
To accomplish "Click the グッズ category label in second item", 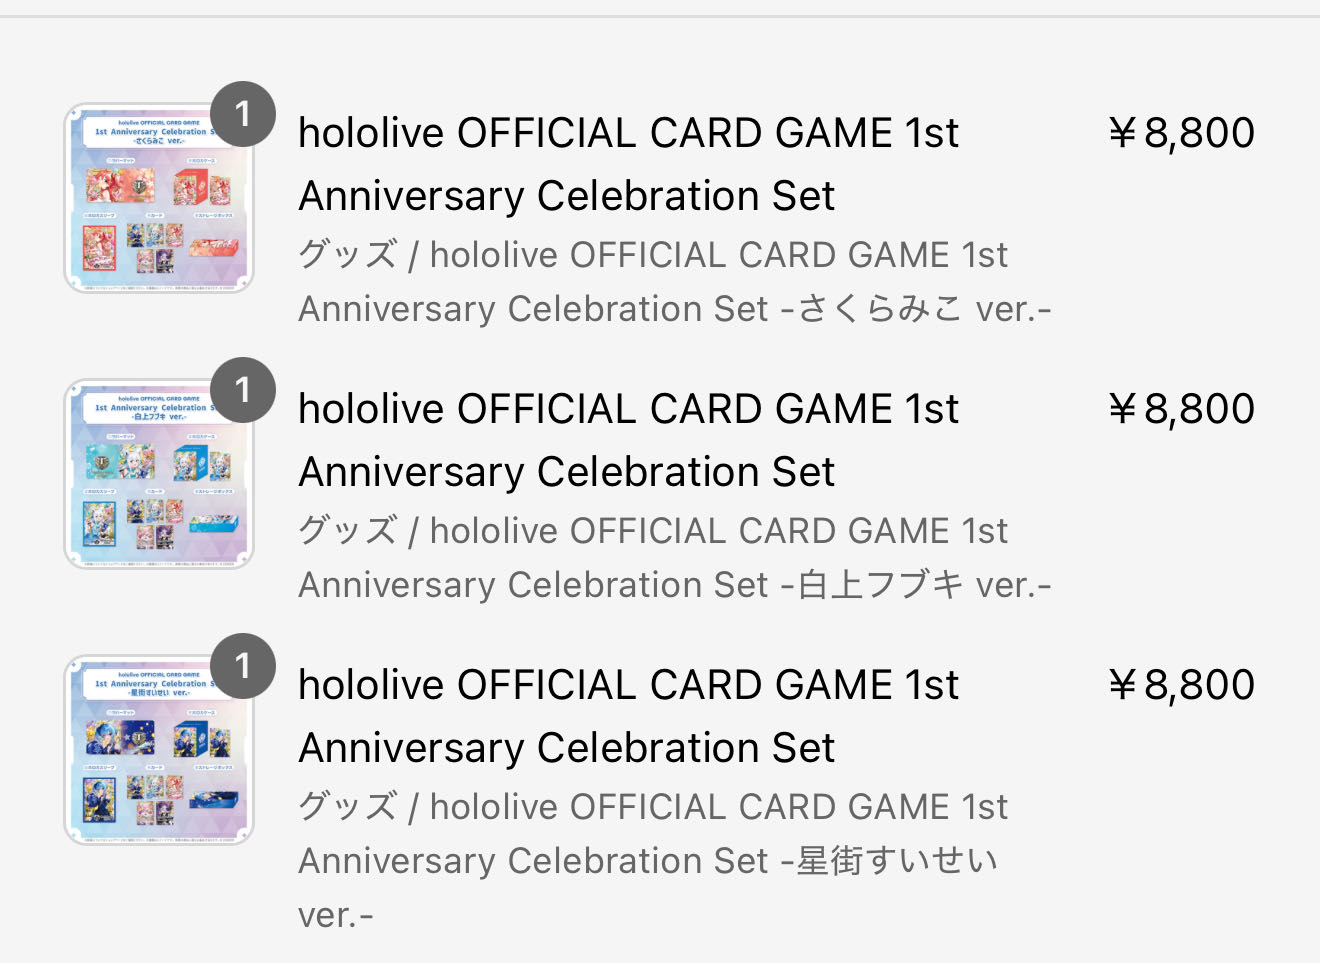I will 348,531.
